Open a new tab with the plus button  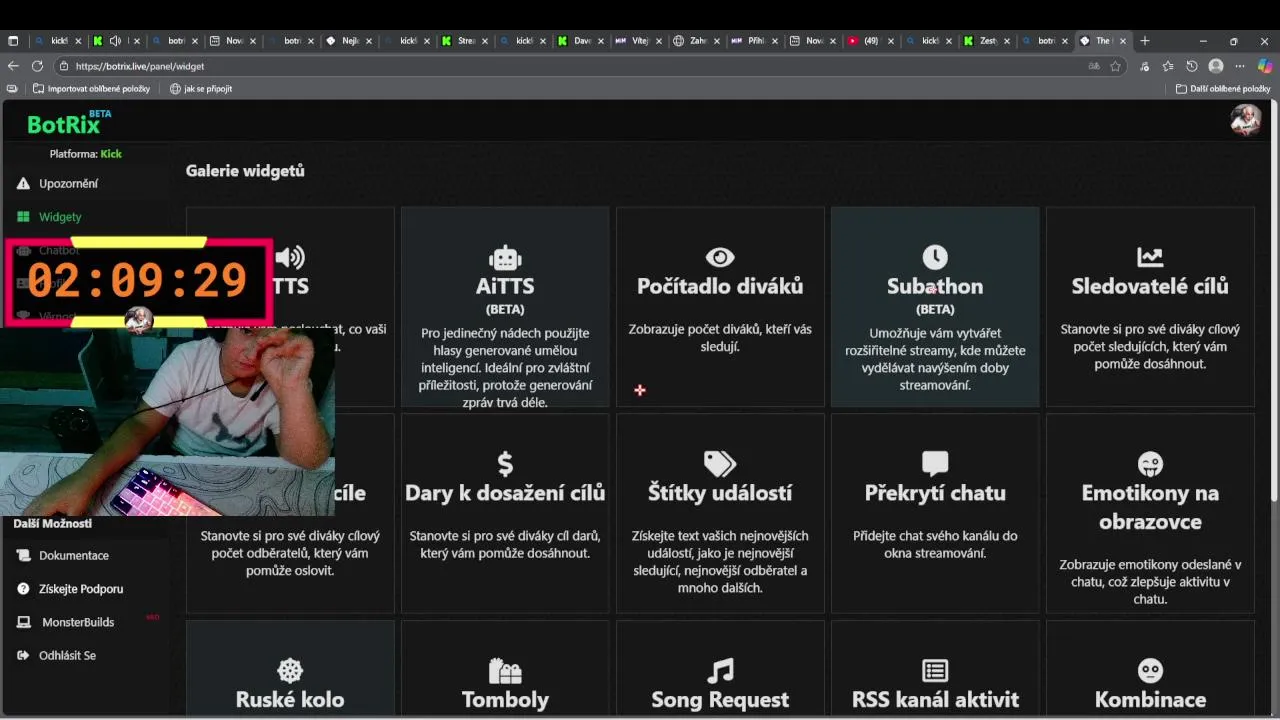tap(1145, 41)
